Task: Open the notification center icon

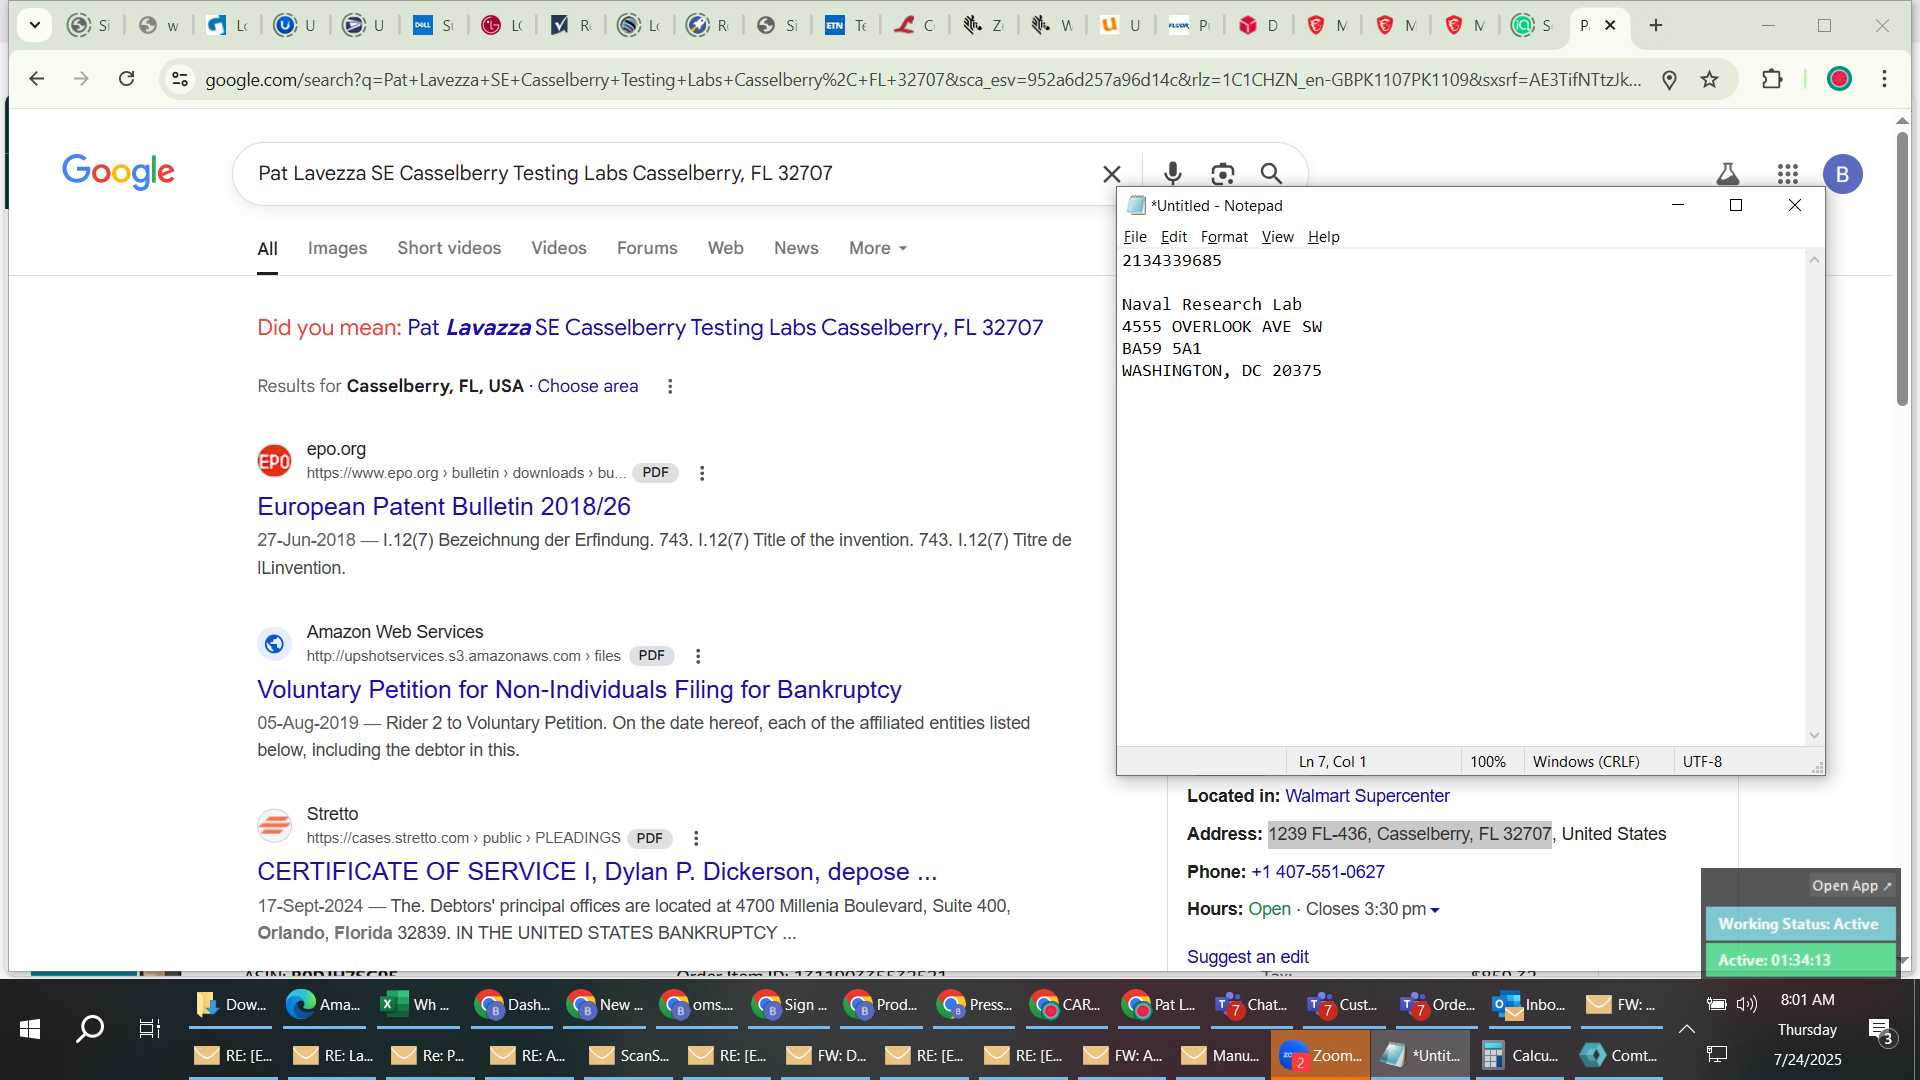Action: pyautogui.click(x=1880, y=1030)
